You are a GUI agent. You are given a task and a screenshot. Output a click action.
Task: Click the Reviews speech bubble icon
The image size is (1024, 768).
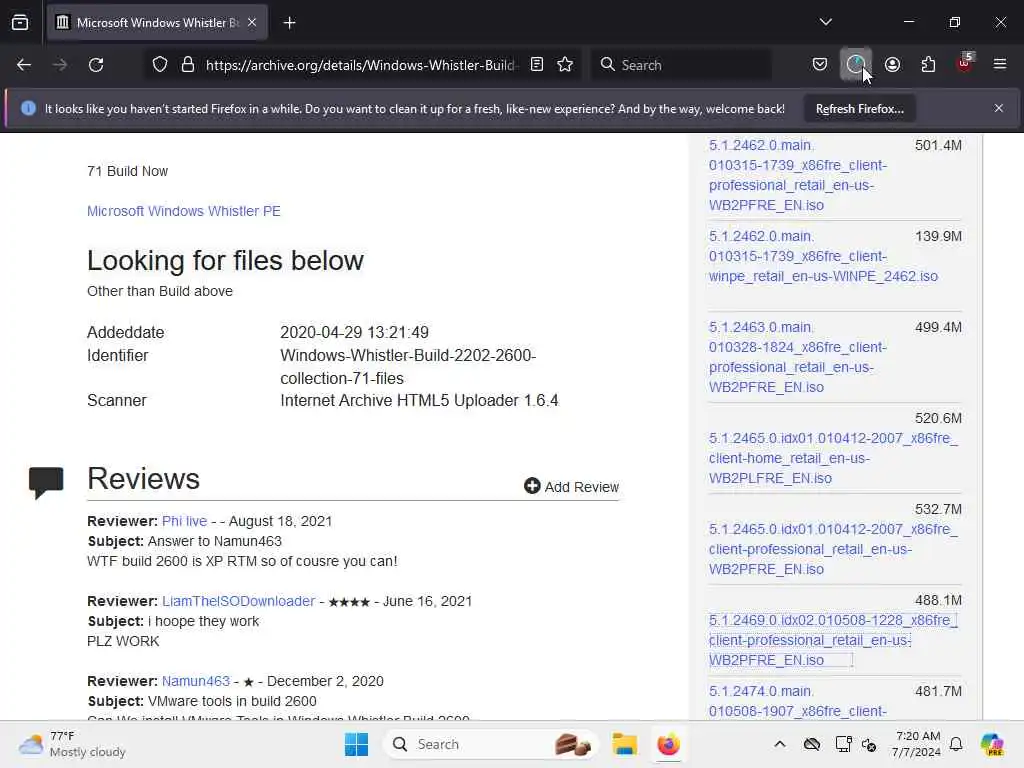tap(46, 483)
